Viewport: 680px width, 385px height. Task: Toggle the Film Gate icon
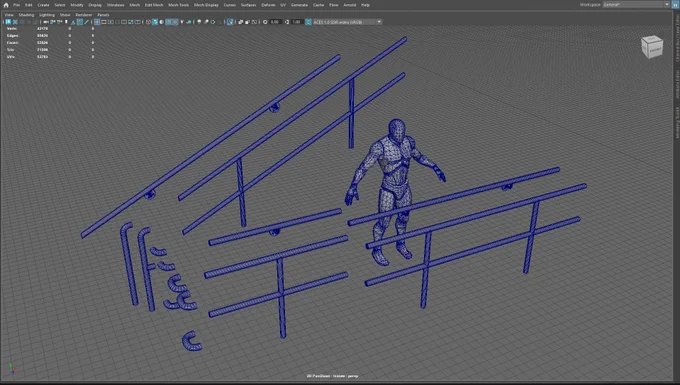pyautogui.click(x=104, y=22)
